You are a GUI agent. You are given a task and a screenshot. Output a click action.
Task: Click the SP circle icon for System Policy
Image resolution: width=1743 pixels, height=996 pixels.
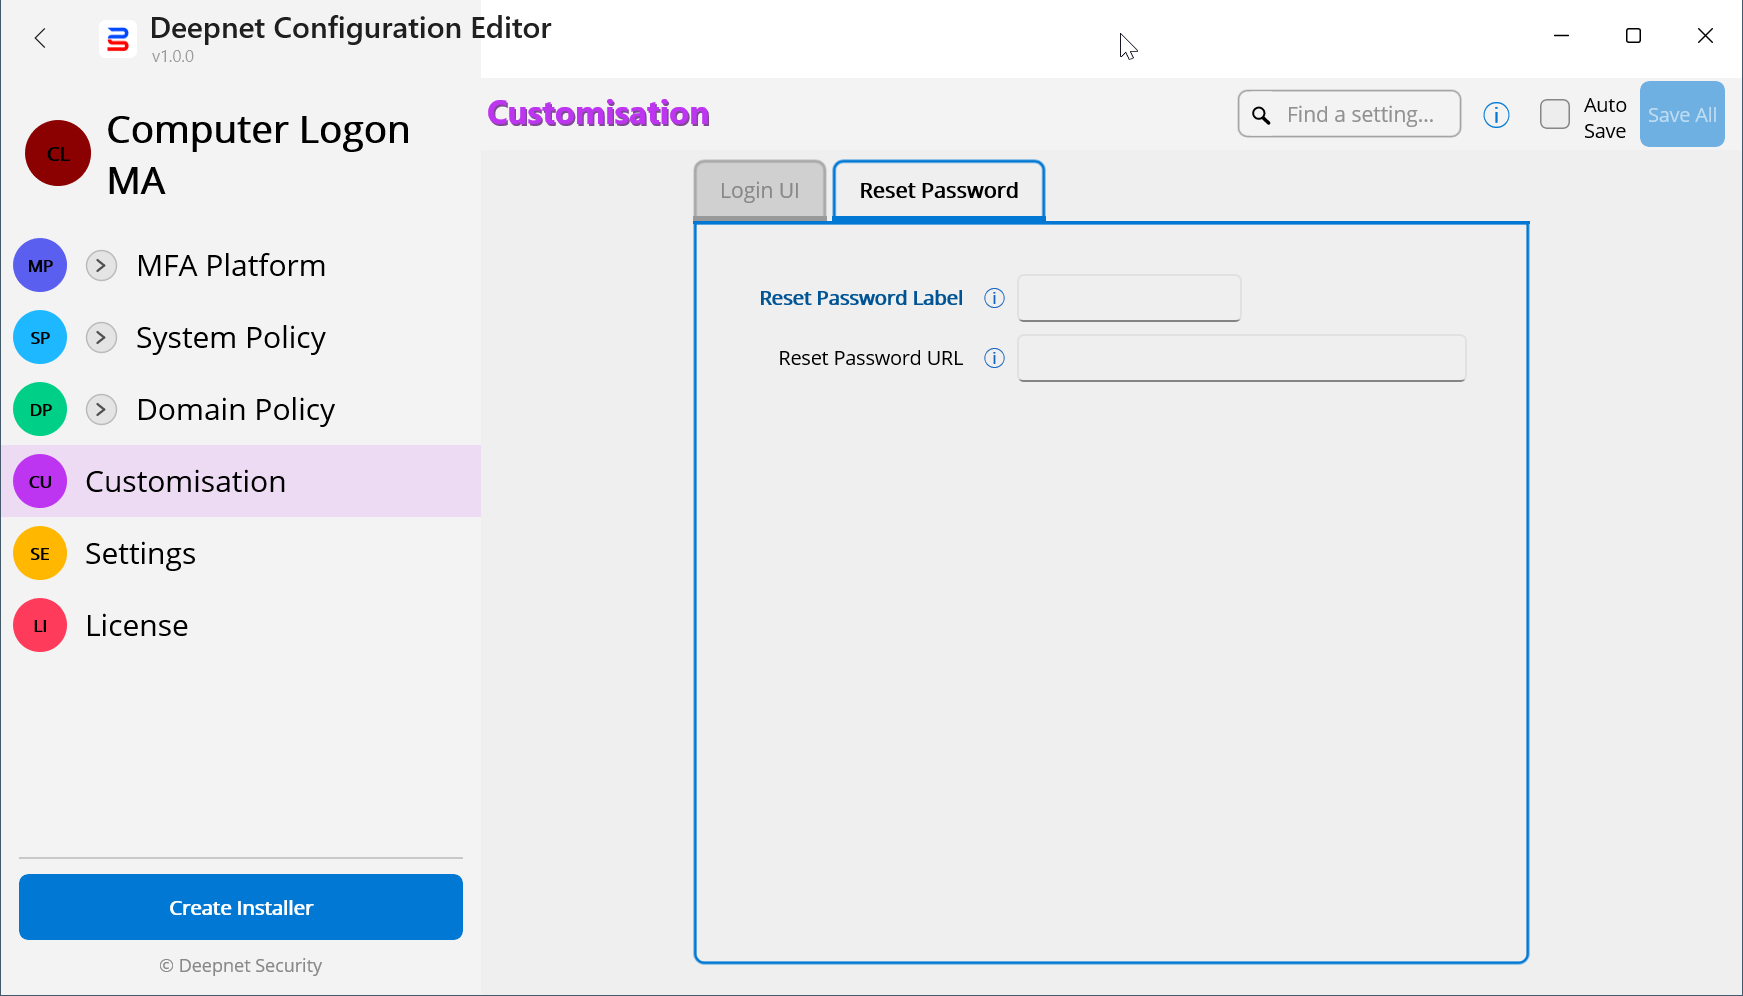(40, 338)
